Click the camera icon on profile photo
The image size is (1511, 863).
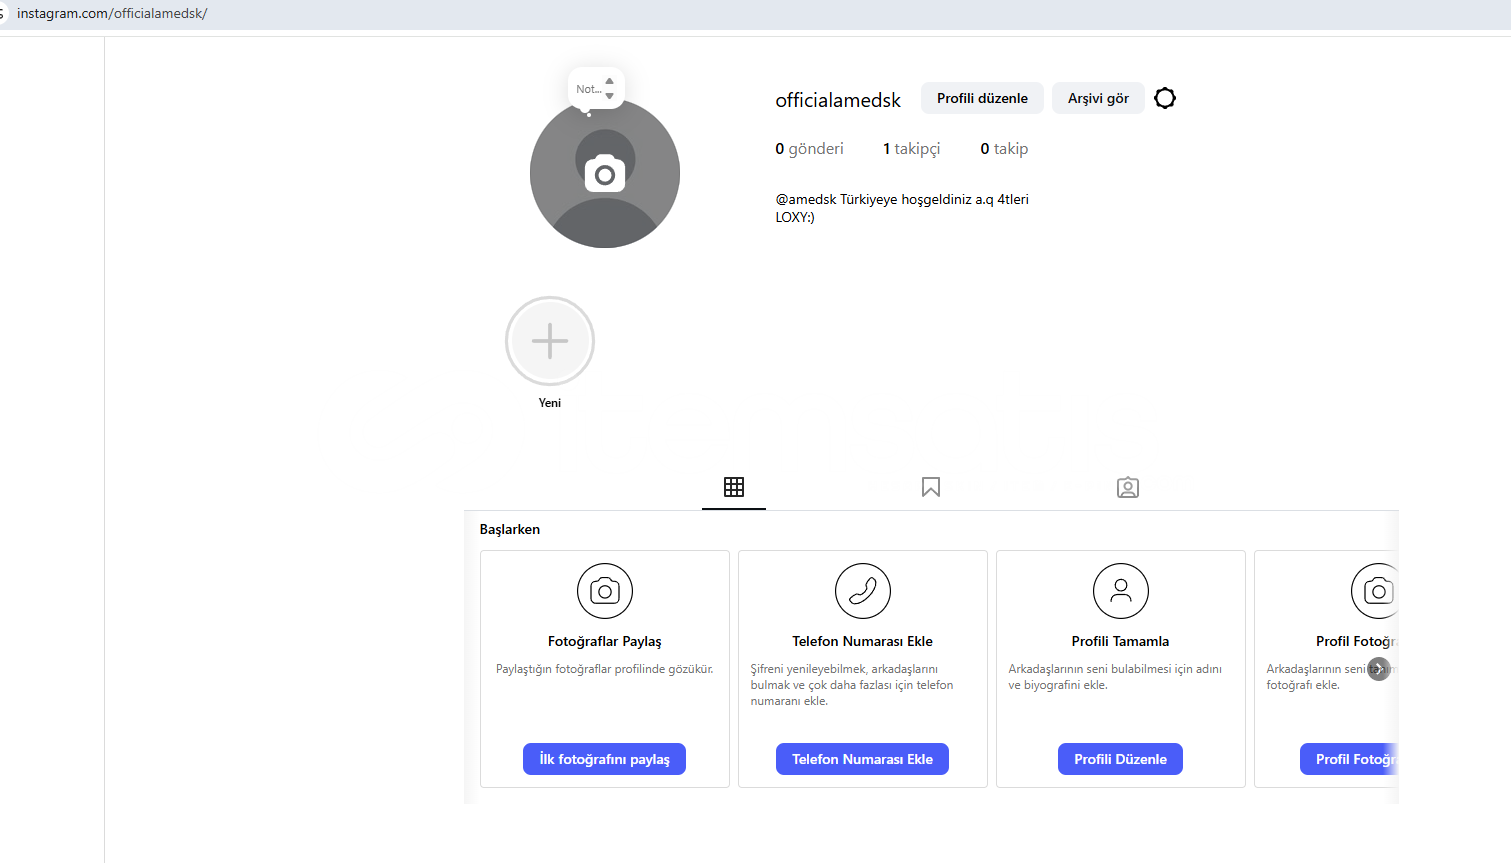[x=605, y=174]
